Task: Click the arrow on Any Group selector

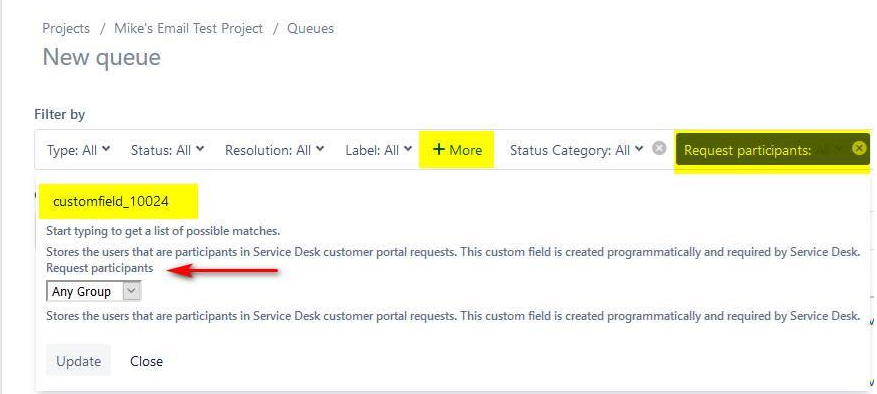Action: (x=131, y=291)
